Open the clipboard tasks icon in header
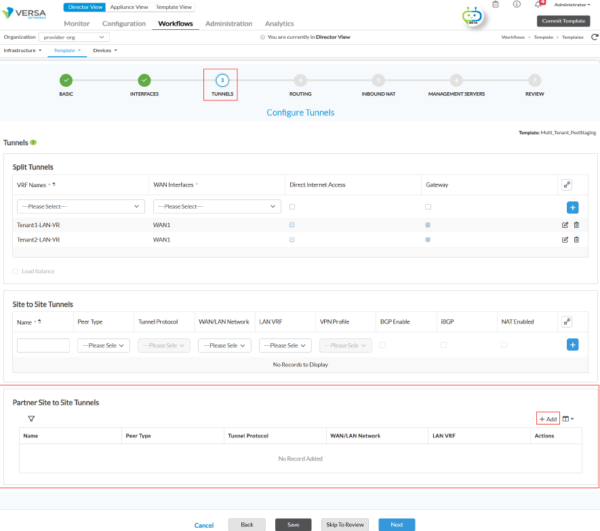Image resolution: width=600 pixels, height=531 pixels. tap(496, 5)
